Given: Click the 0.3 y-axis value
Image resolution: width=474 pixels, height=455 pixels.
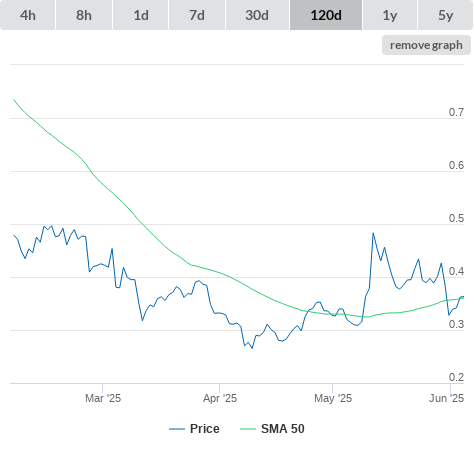Looking at the screenshot, I should tap(456, 324).
